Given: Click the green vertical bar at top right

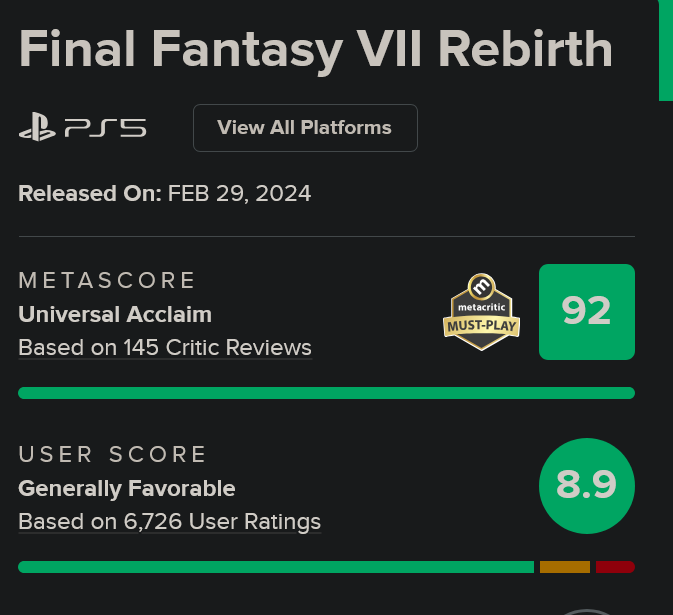Looking at the screenshot, I should (x=666, y=50).
